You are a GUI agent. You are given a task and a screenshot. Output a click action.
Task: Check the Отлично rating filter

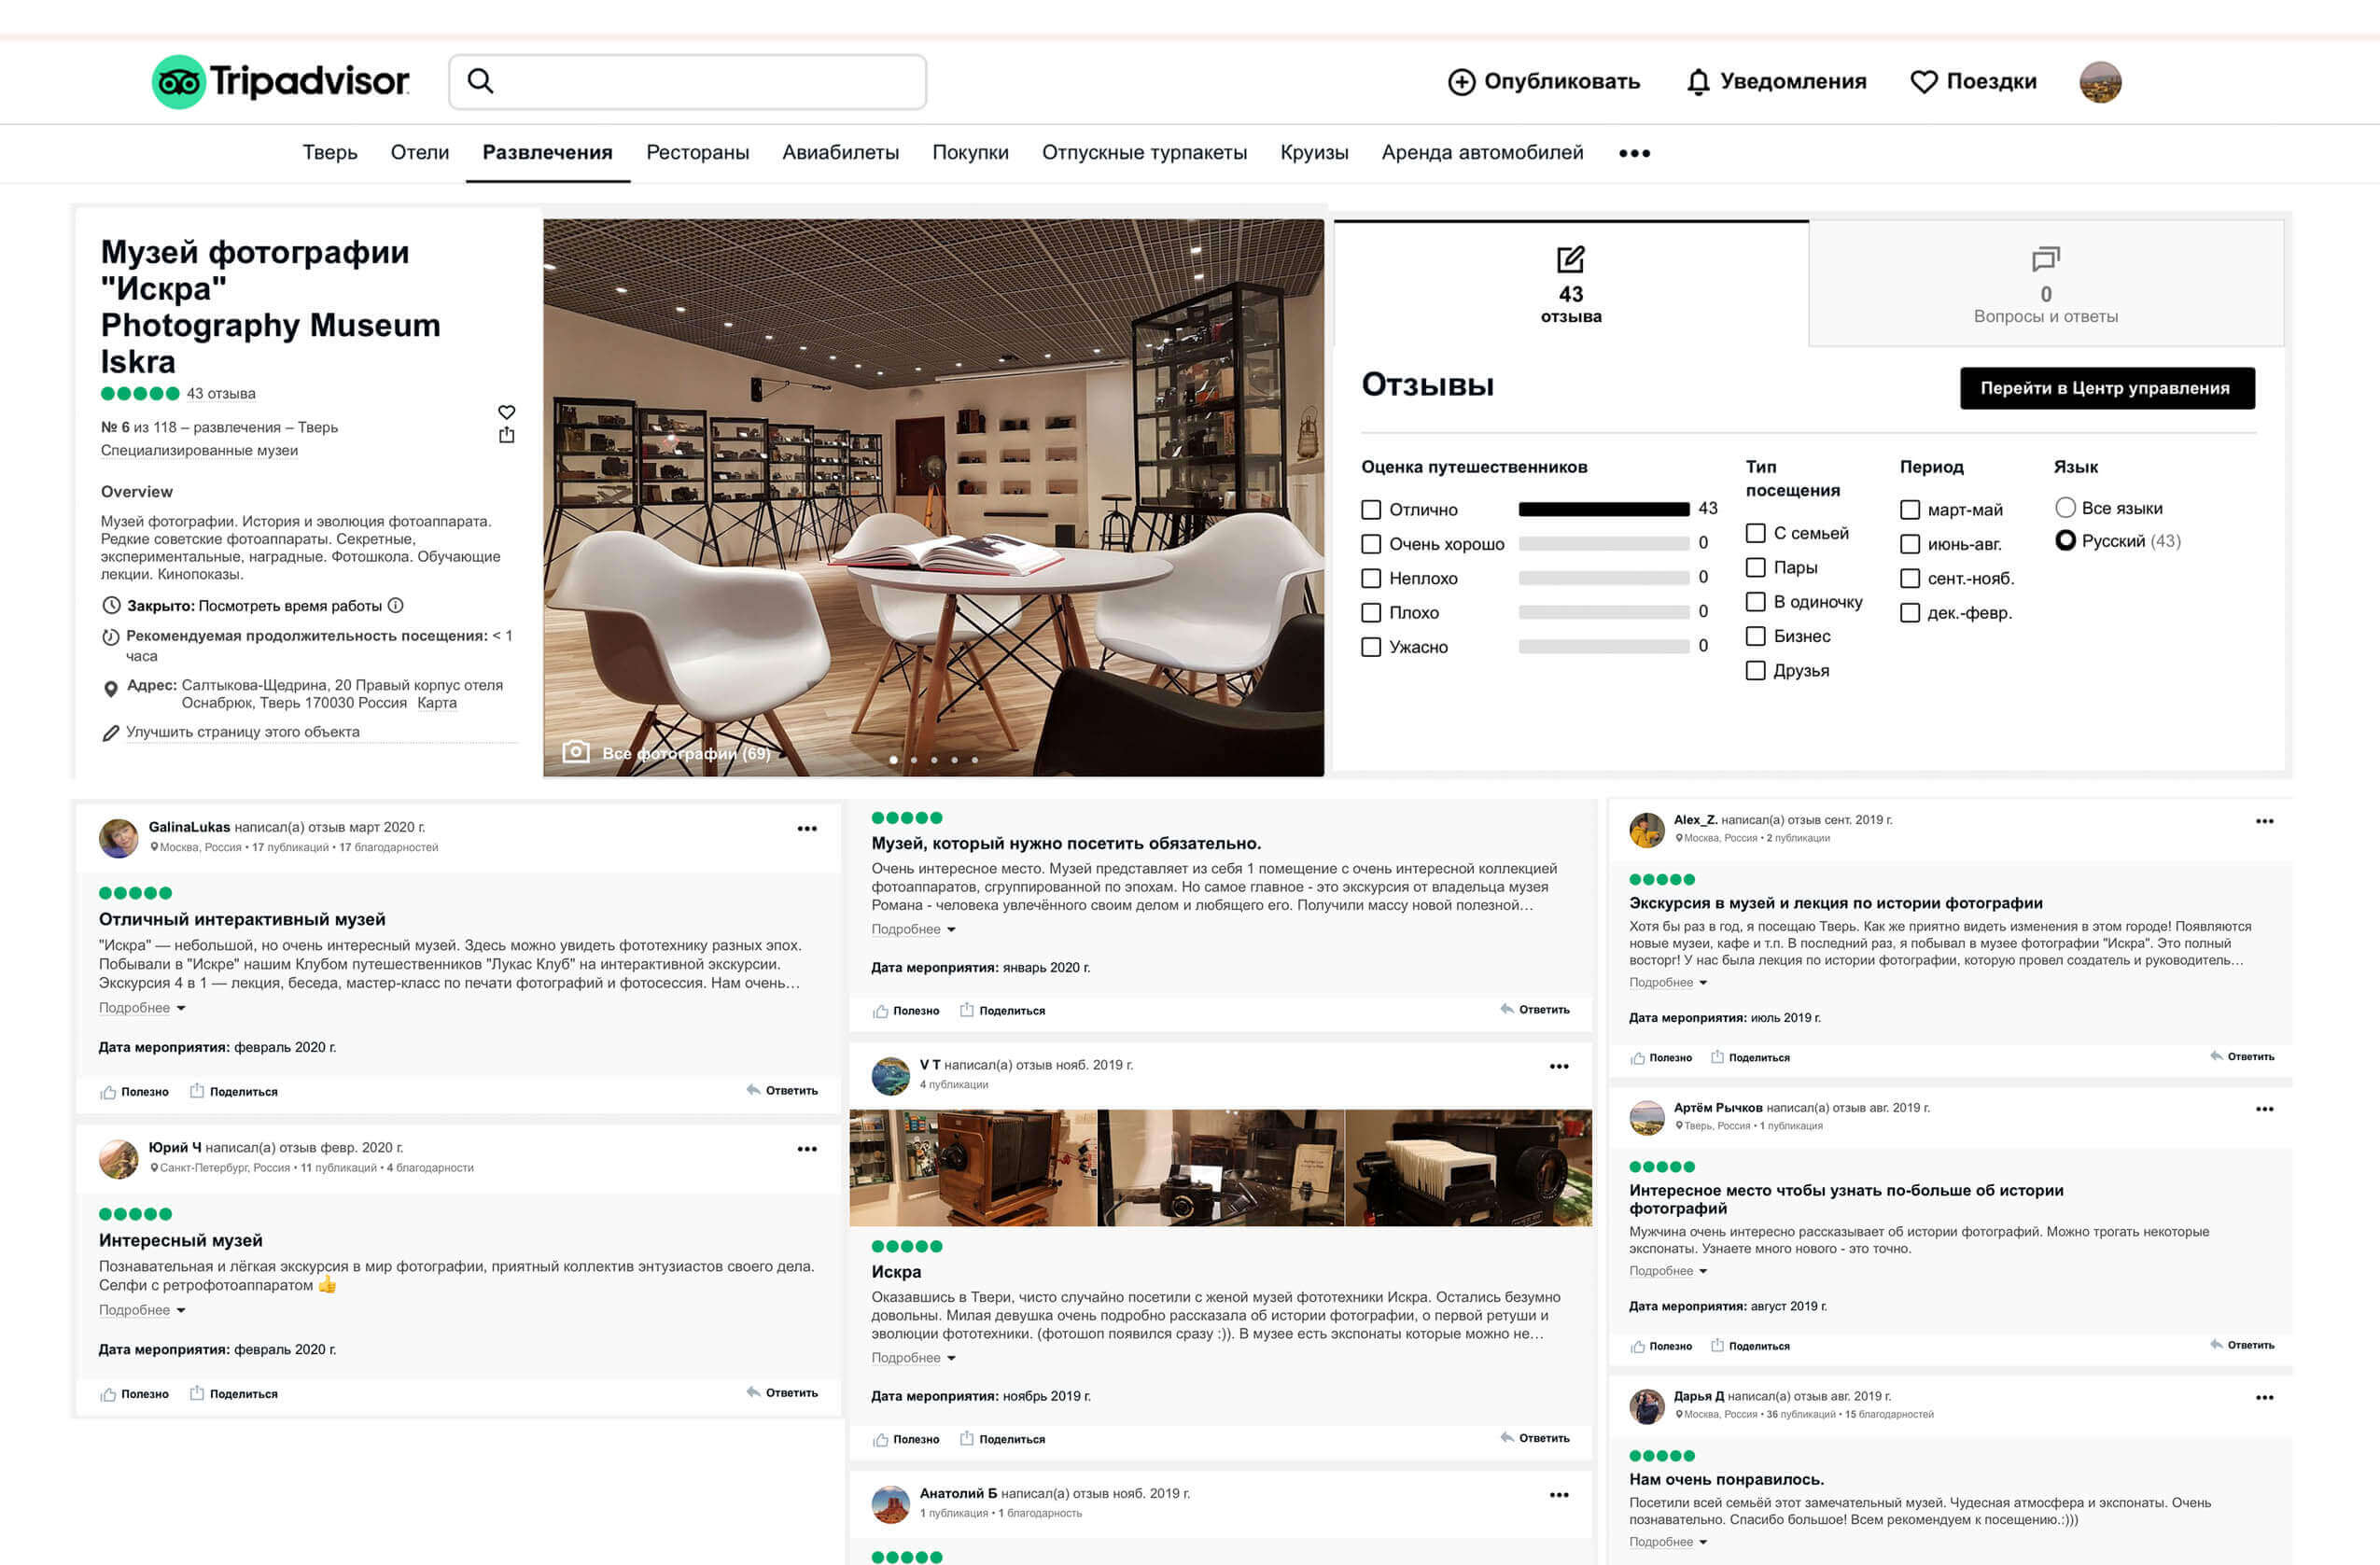(x=1371, y=510)
